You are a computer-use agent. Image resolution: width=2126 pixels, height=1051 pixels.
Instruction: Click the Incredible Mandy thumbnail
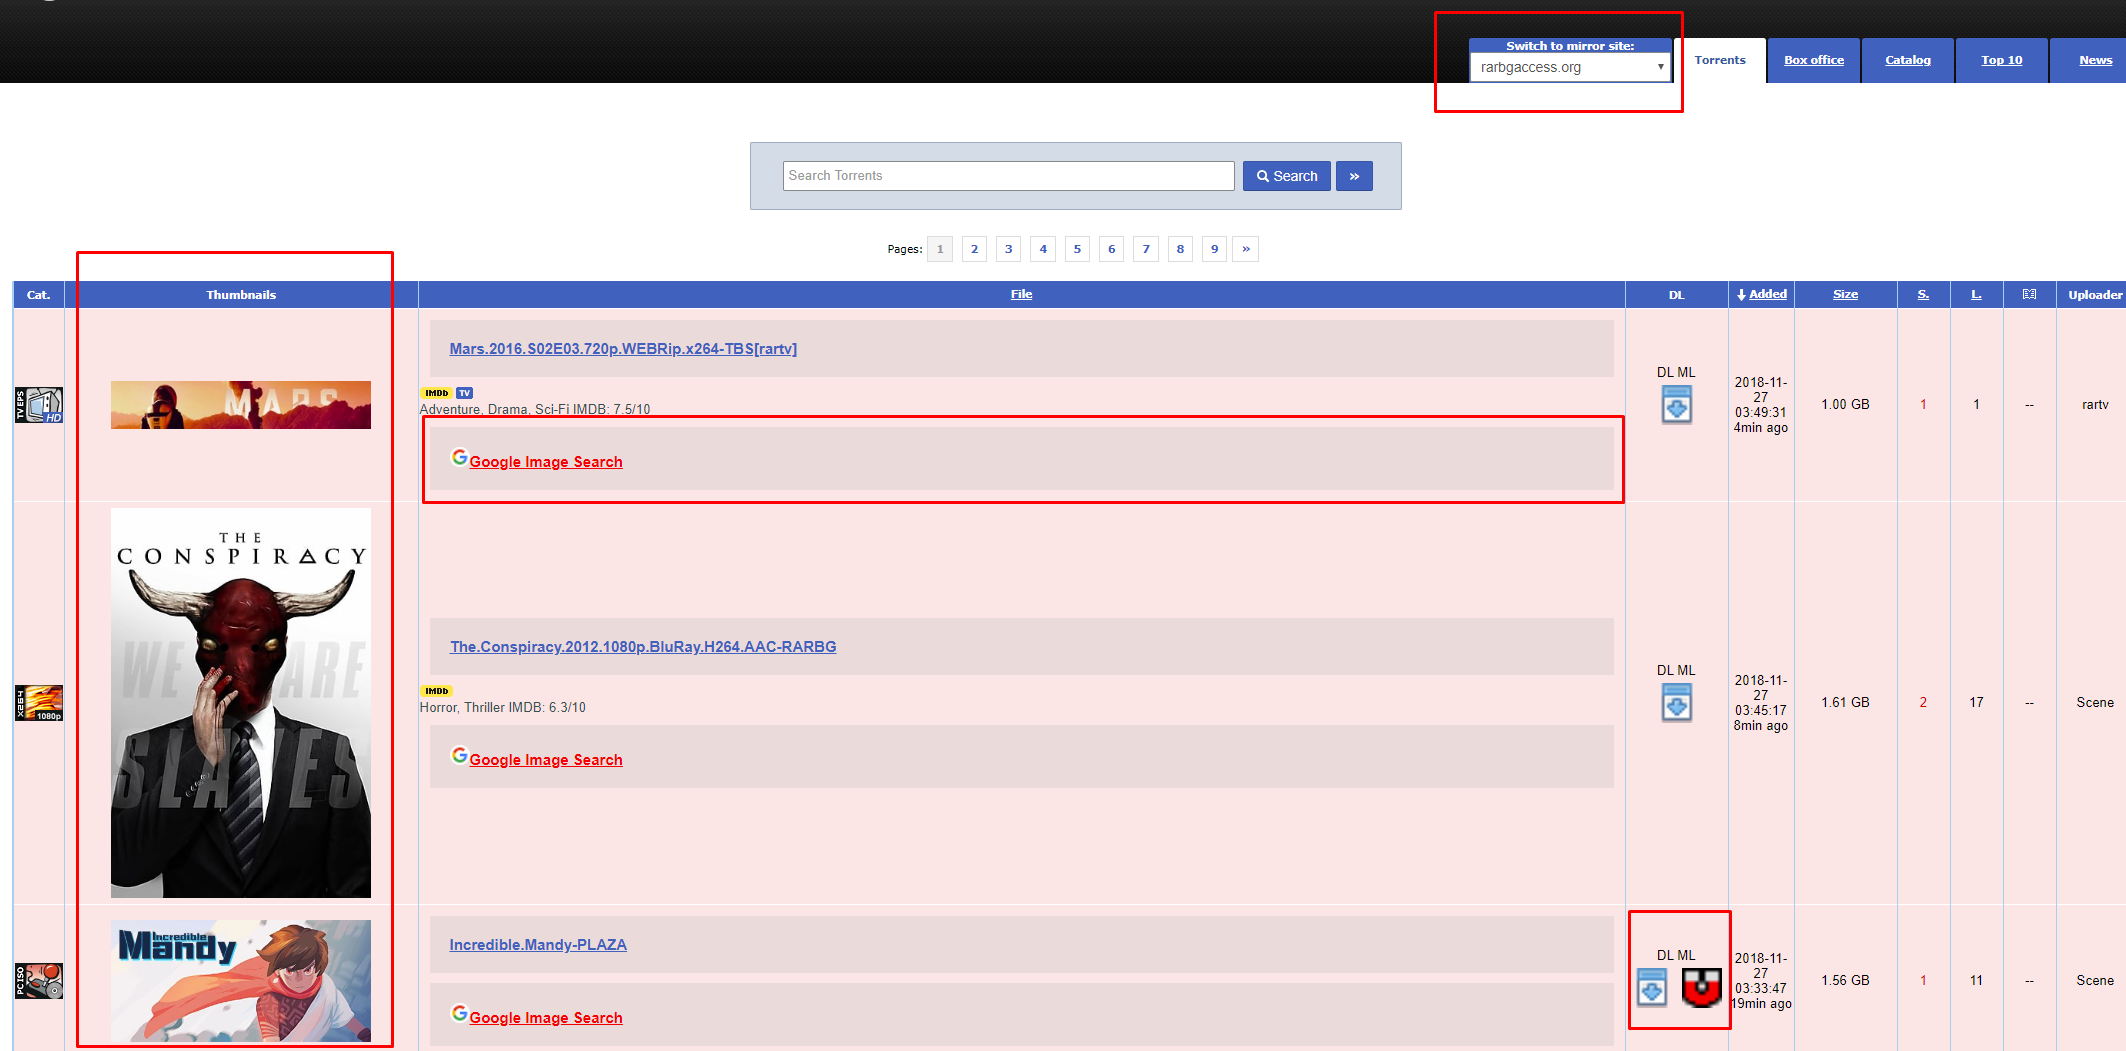241,981
